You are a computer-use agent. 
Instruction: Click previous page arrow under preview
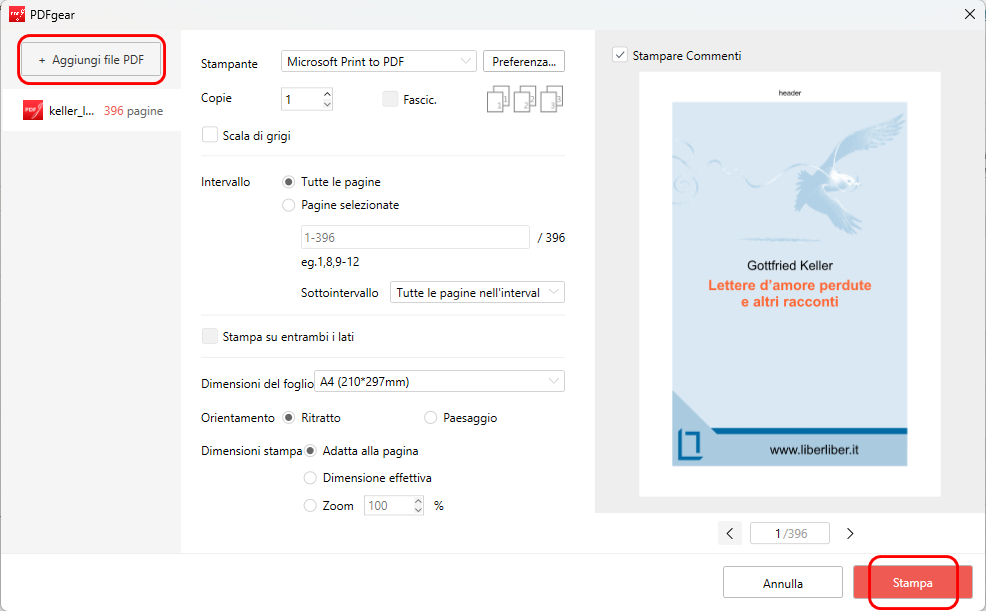point(729,533)
